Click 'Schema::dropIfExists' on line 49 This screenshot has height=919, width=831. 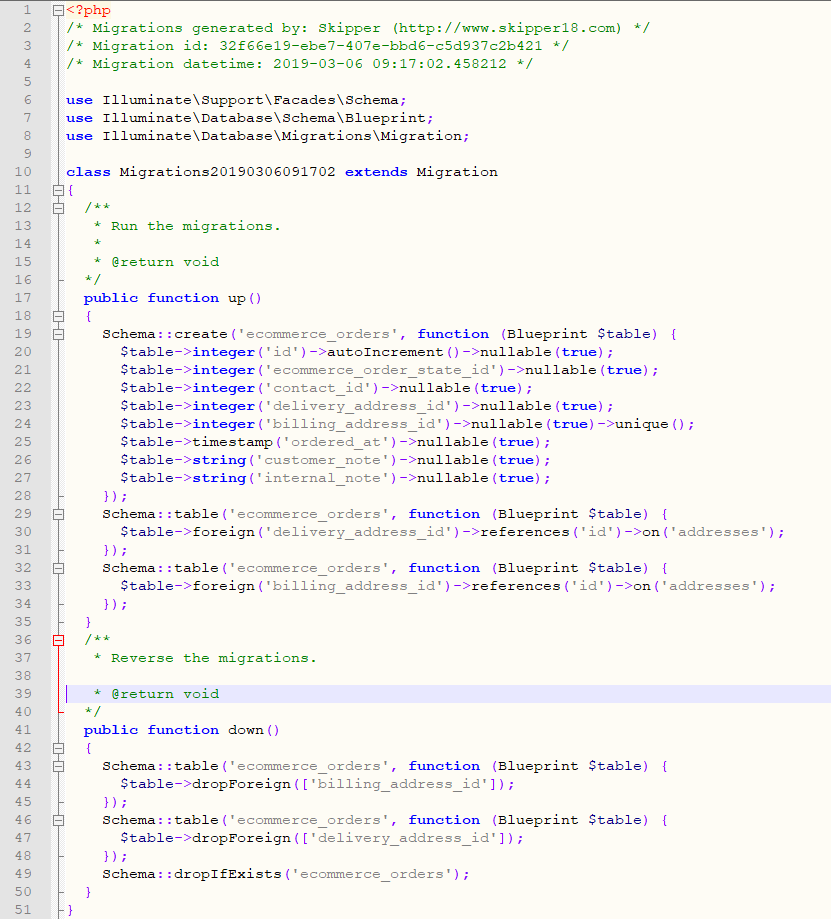tap(192, 874)
